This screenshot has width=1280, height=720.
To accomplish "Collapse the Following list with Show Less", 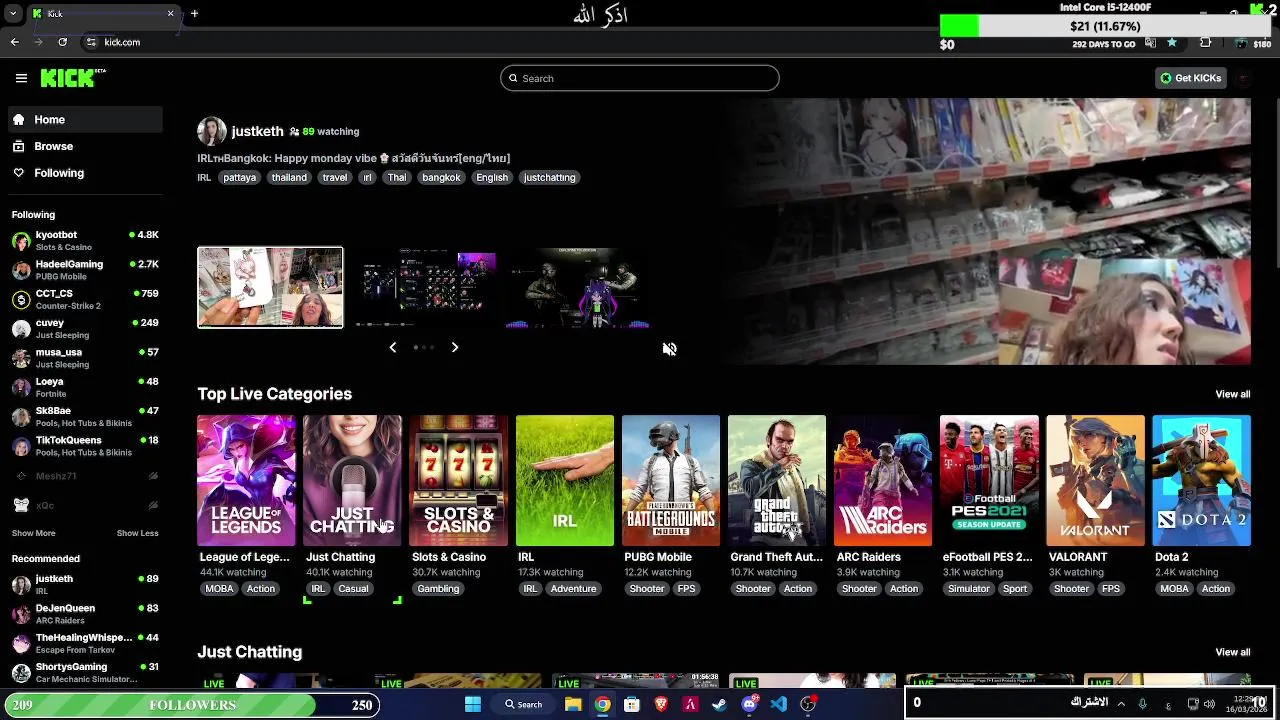I will [138, 533].
